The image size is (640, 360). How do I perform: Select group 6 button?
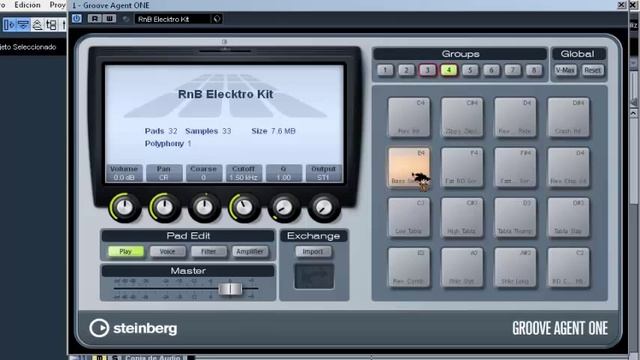(491, 70)
